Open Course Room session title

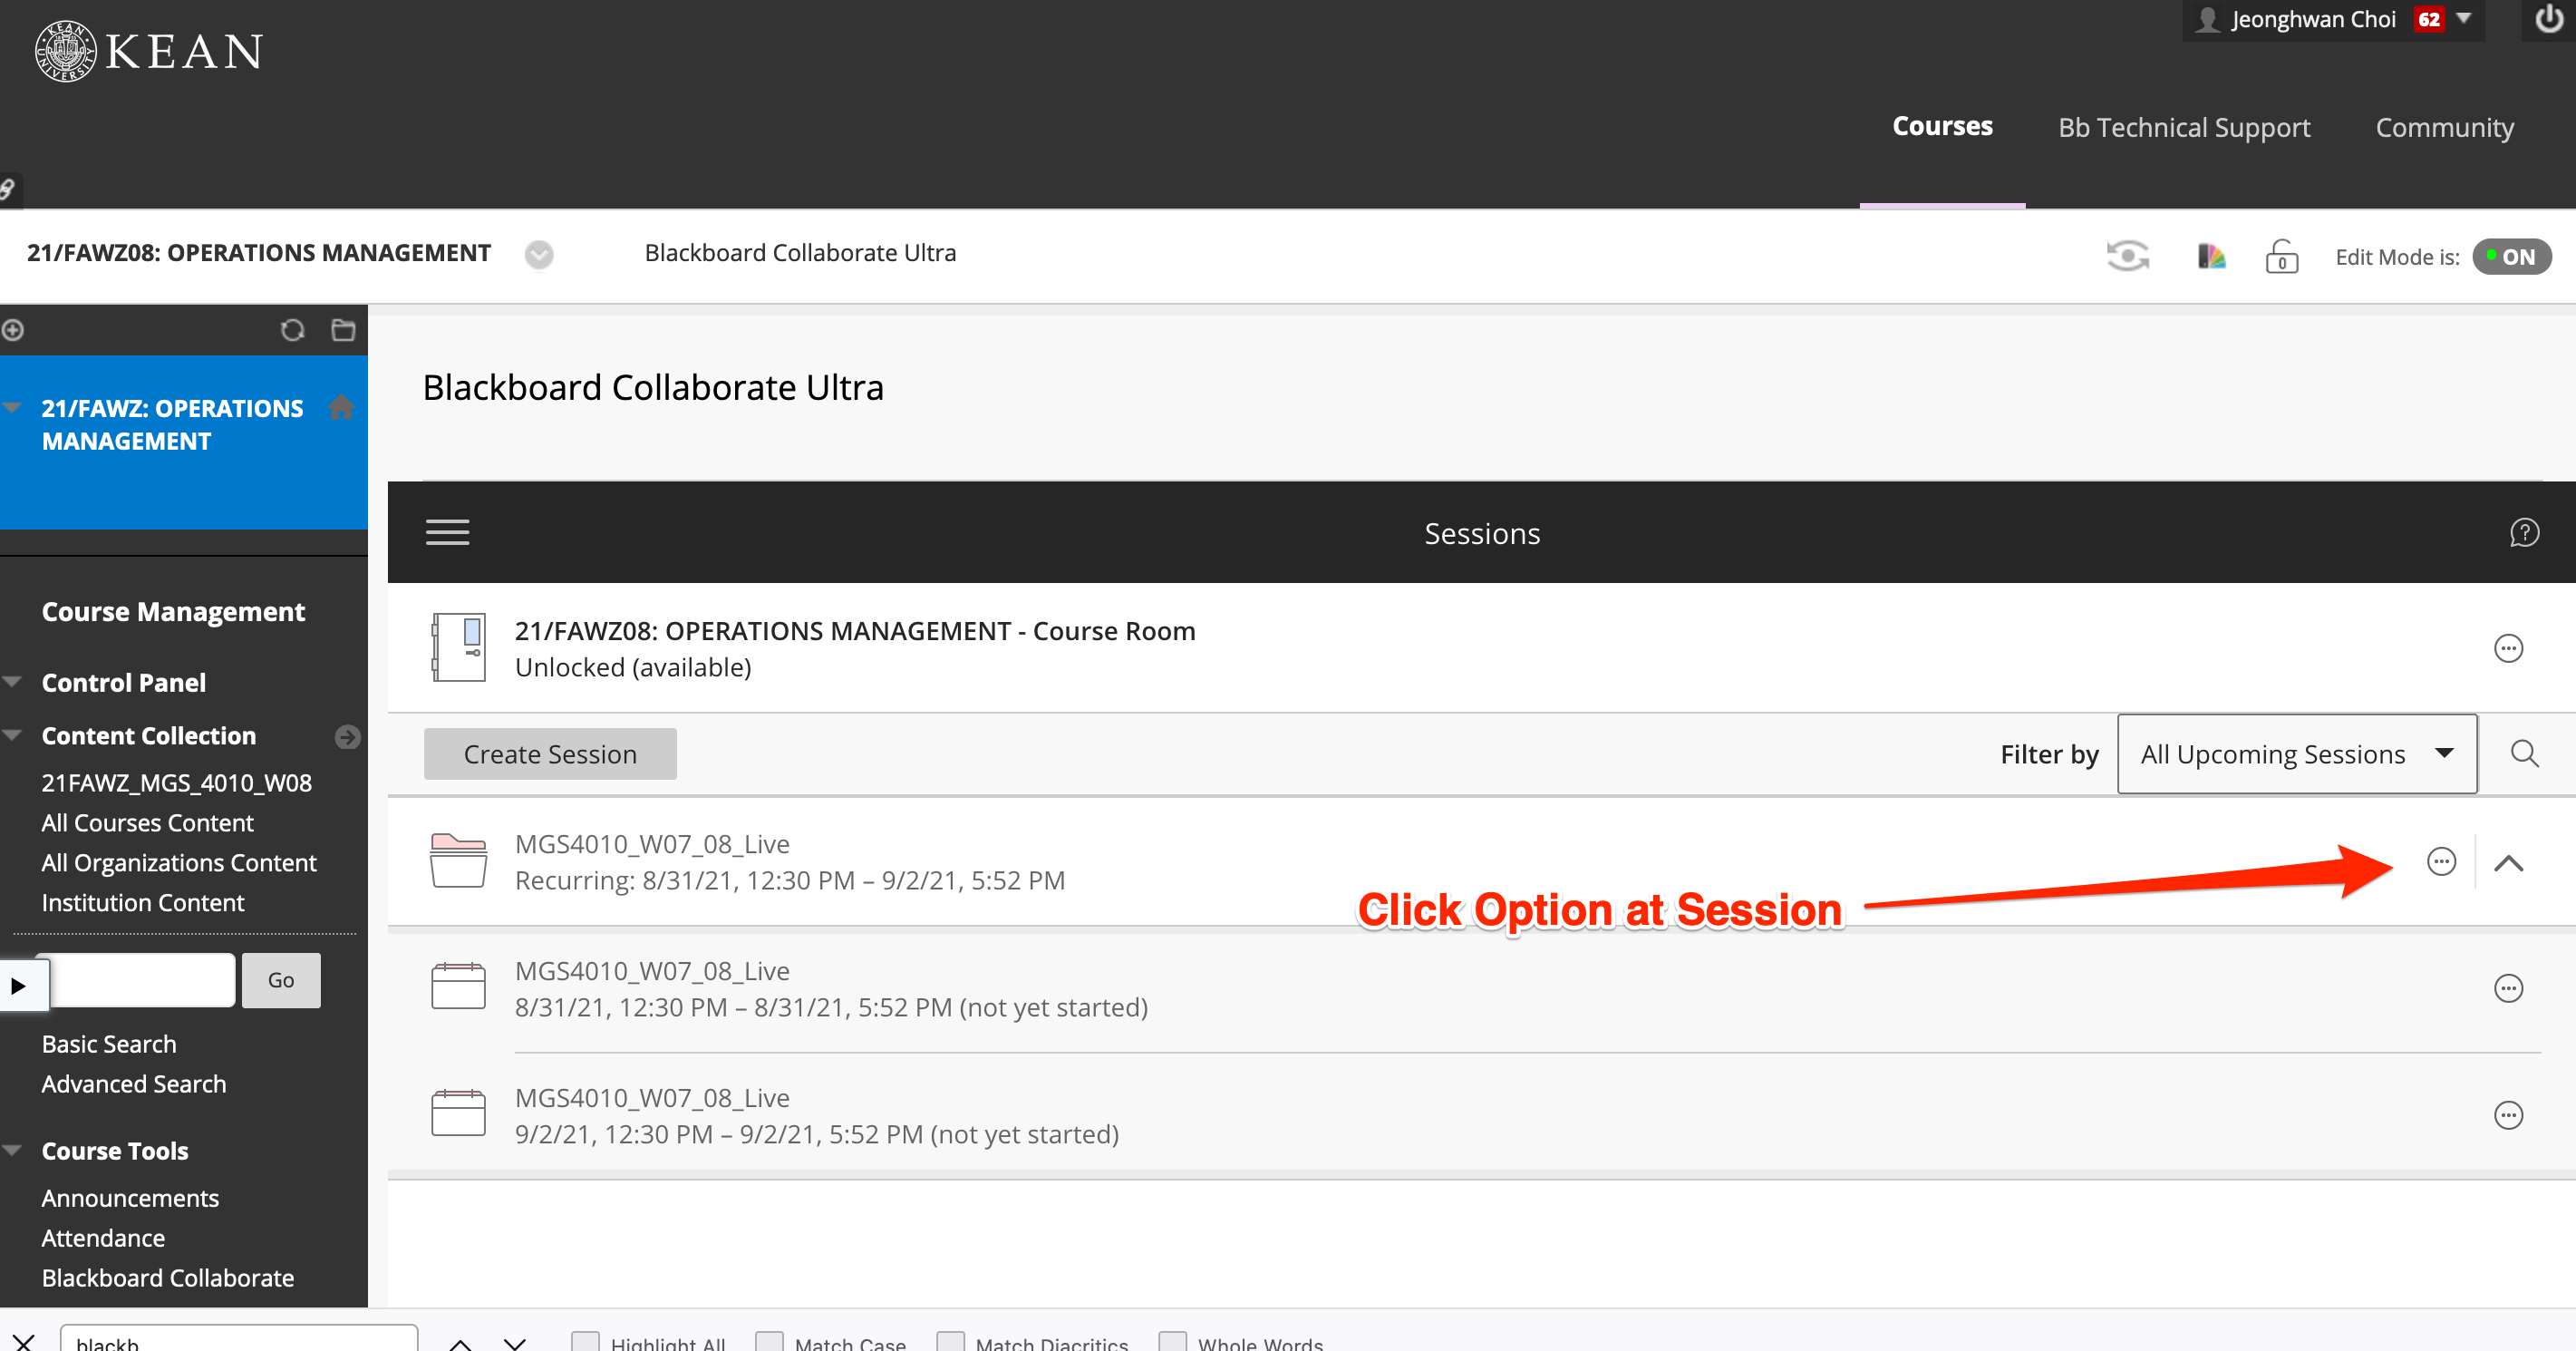(855, 631)
